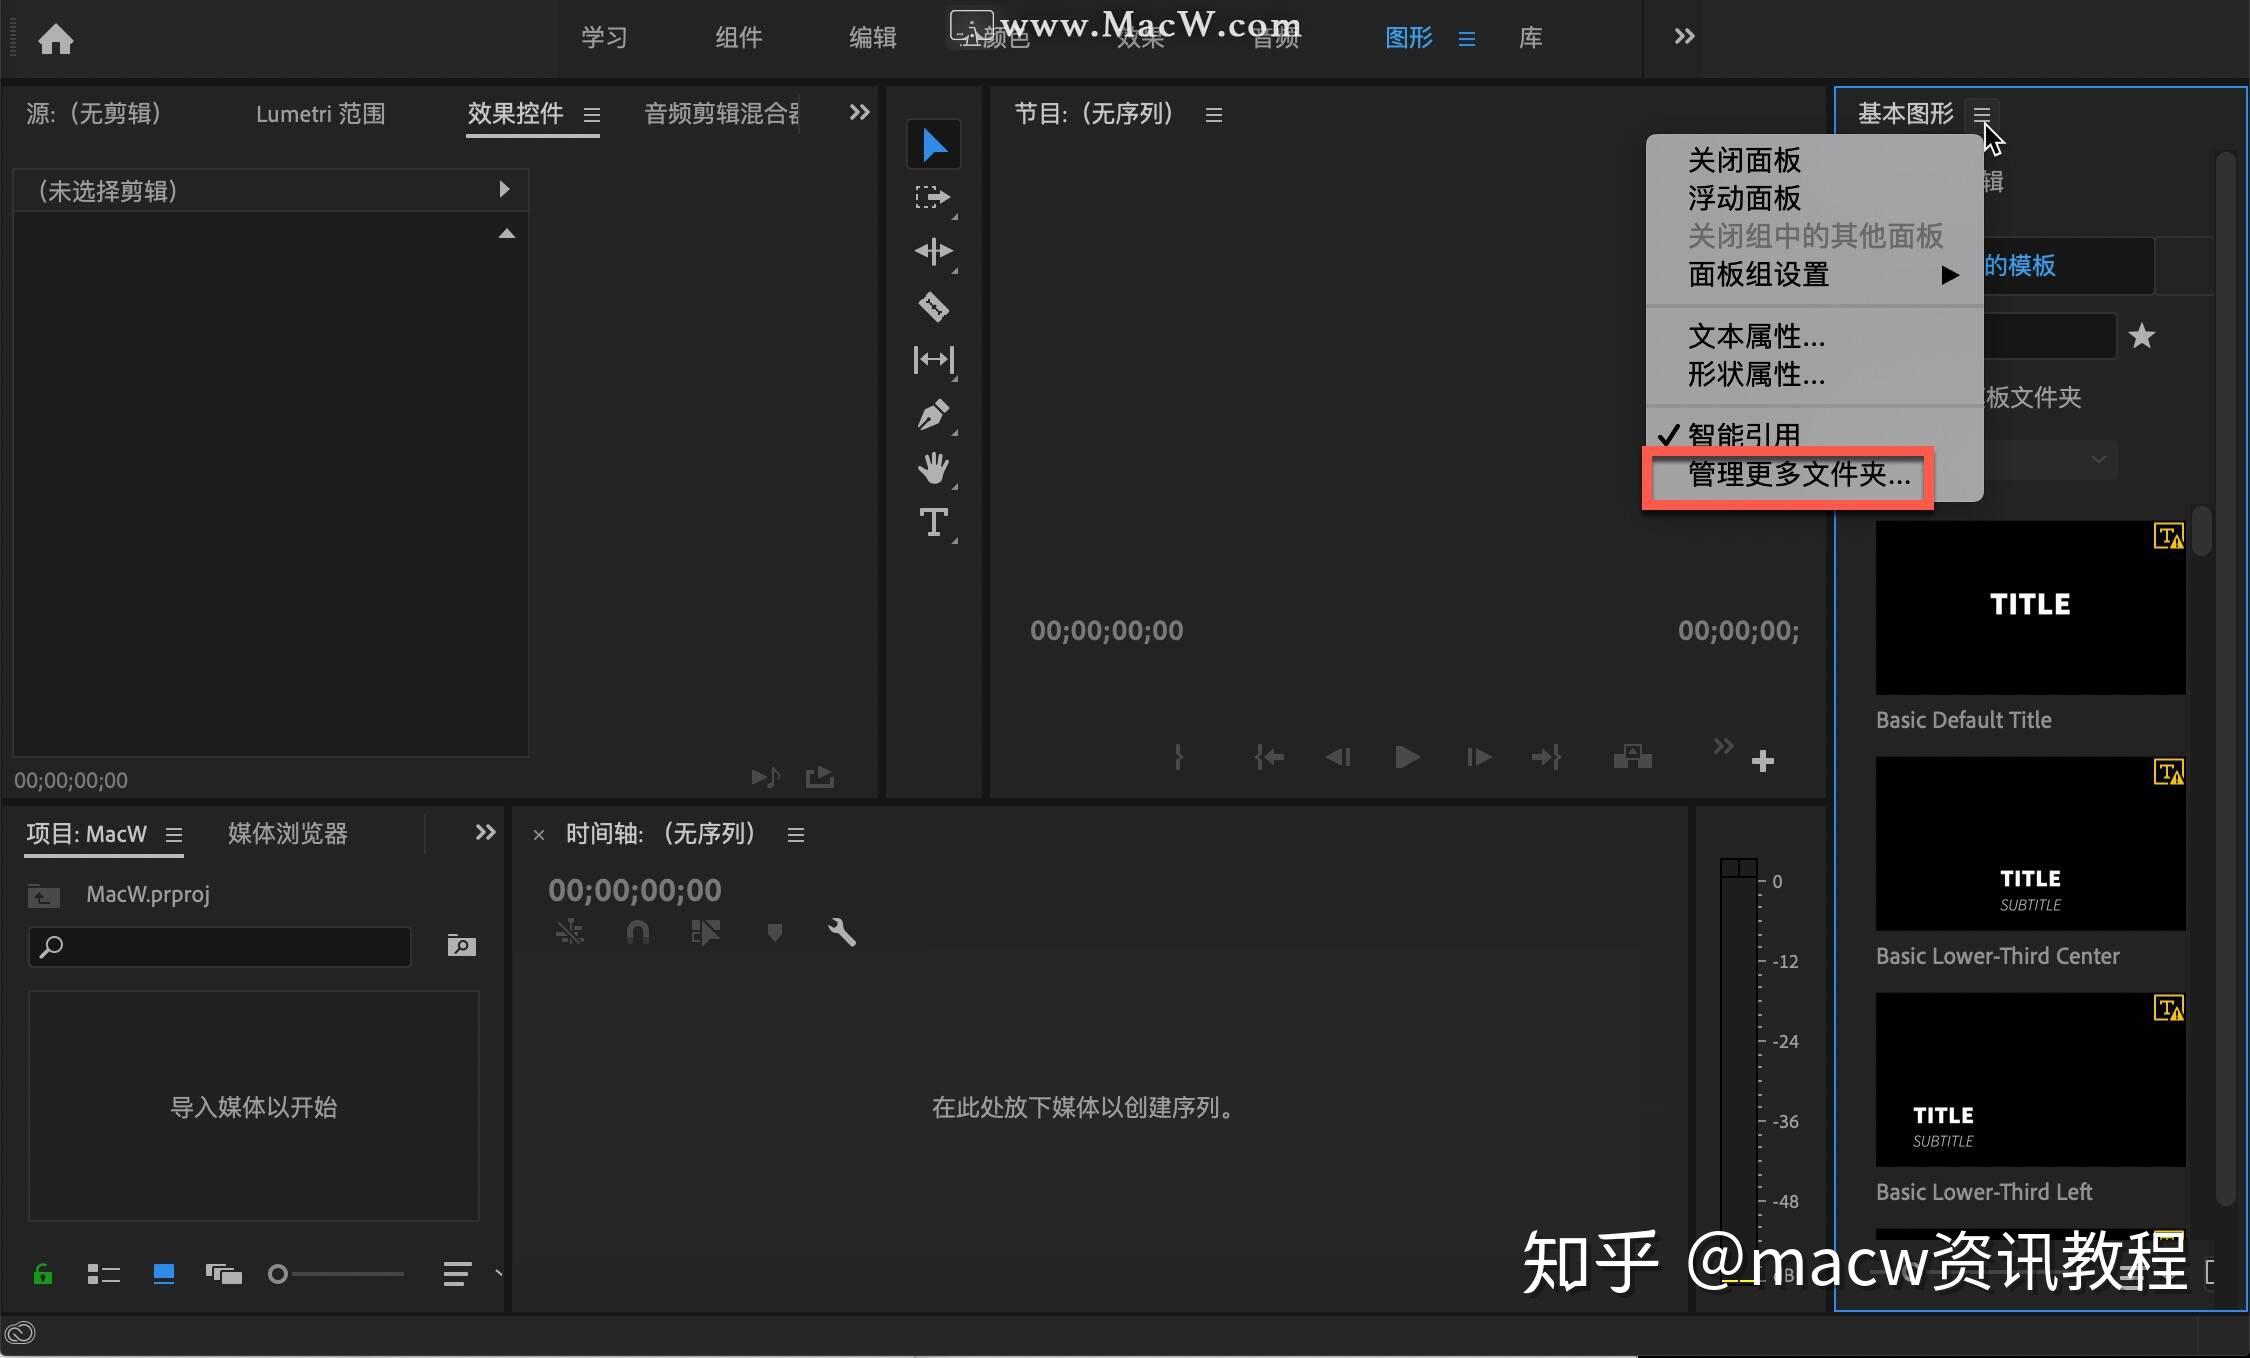The height and width of the screenshot is (1358, 2250).
Task: Select the Razor tool
Action: coord(934,306)
